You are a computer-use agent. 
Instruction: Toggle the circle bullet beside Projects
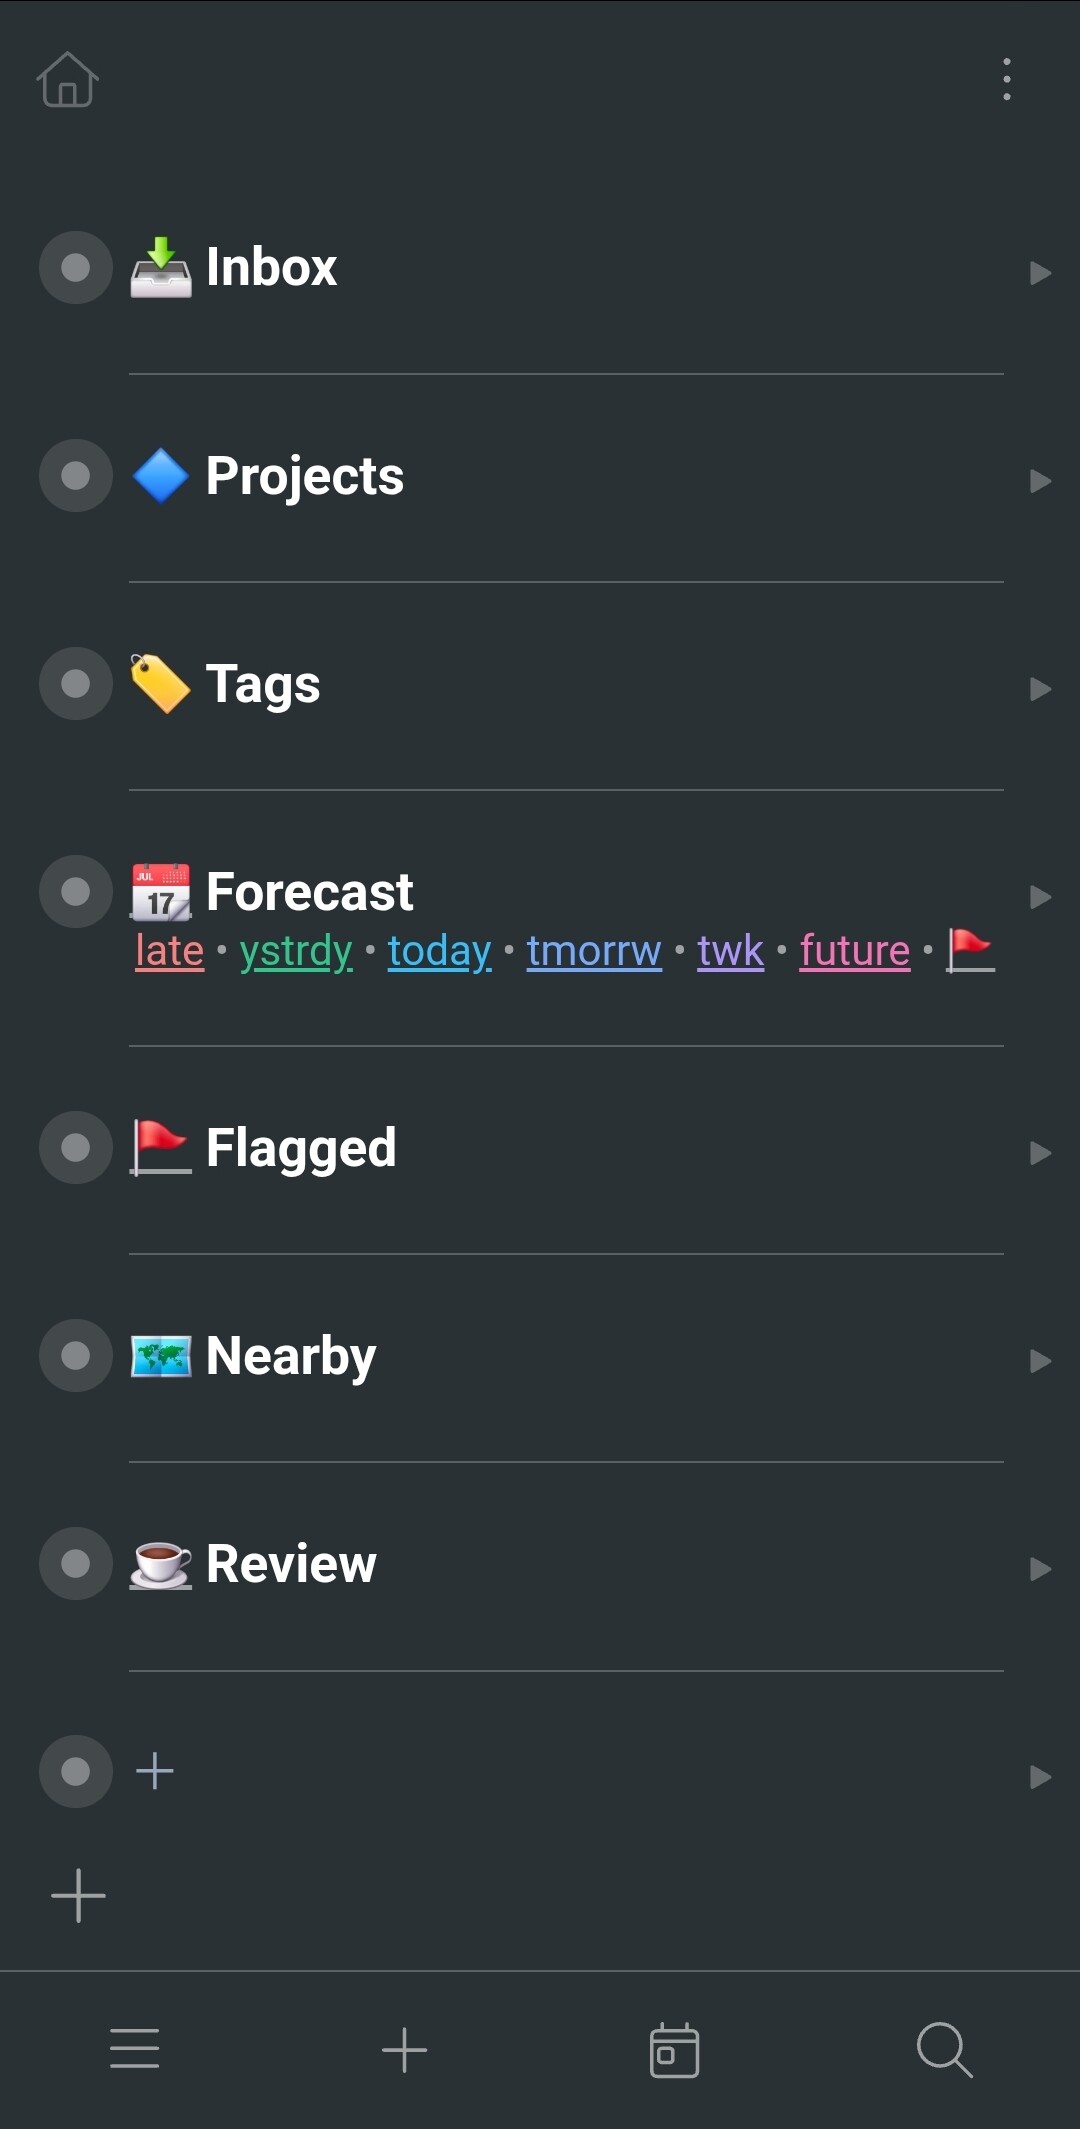click(76, 476)
